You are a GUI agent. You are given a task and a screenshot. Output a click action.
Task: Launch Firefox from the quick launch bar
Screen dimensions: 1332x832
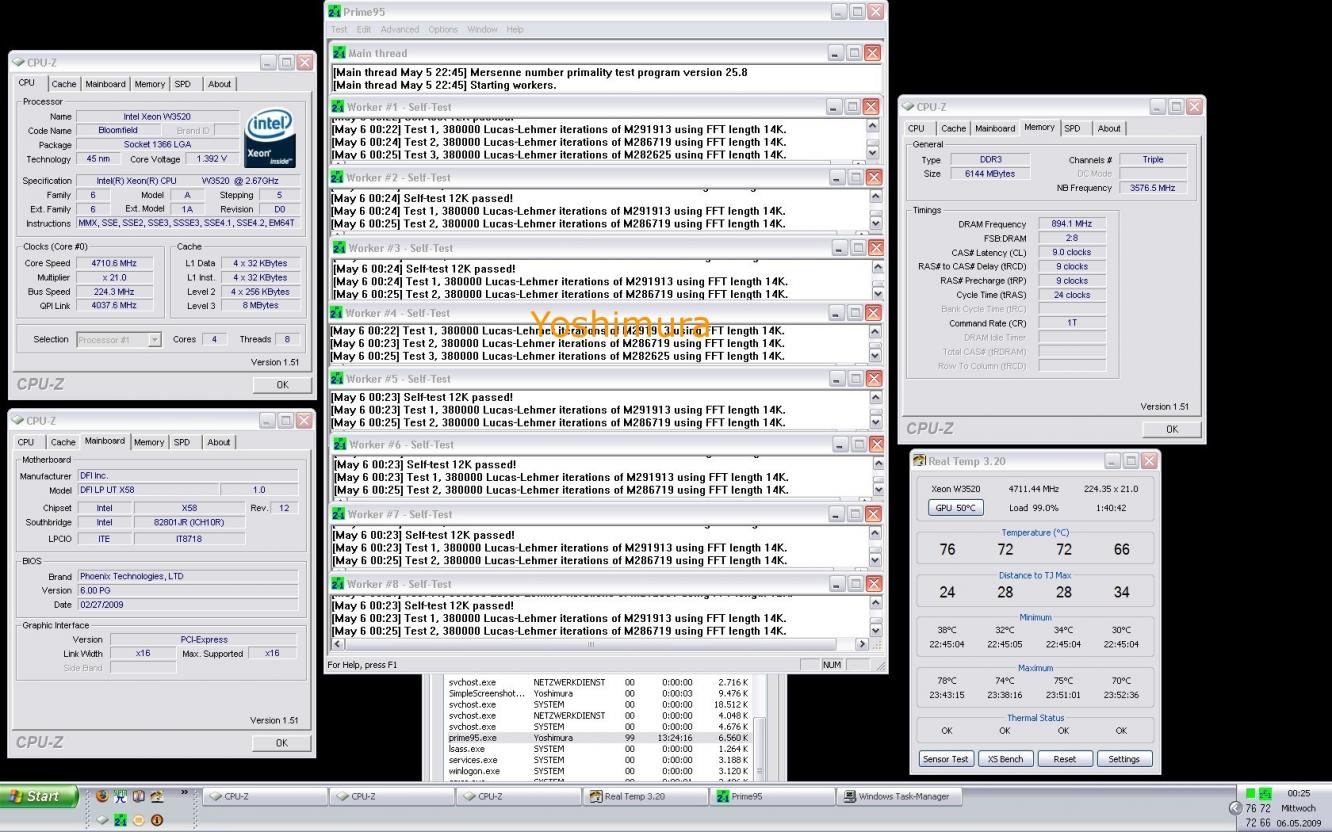coord(101,796)
